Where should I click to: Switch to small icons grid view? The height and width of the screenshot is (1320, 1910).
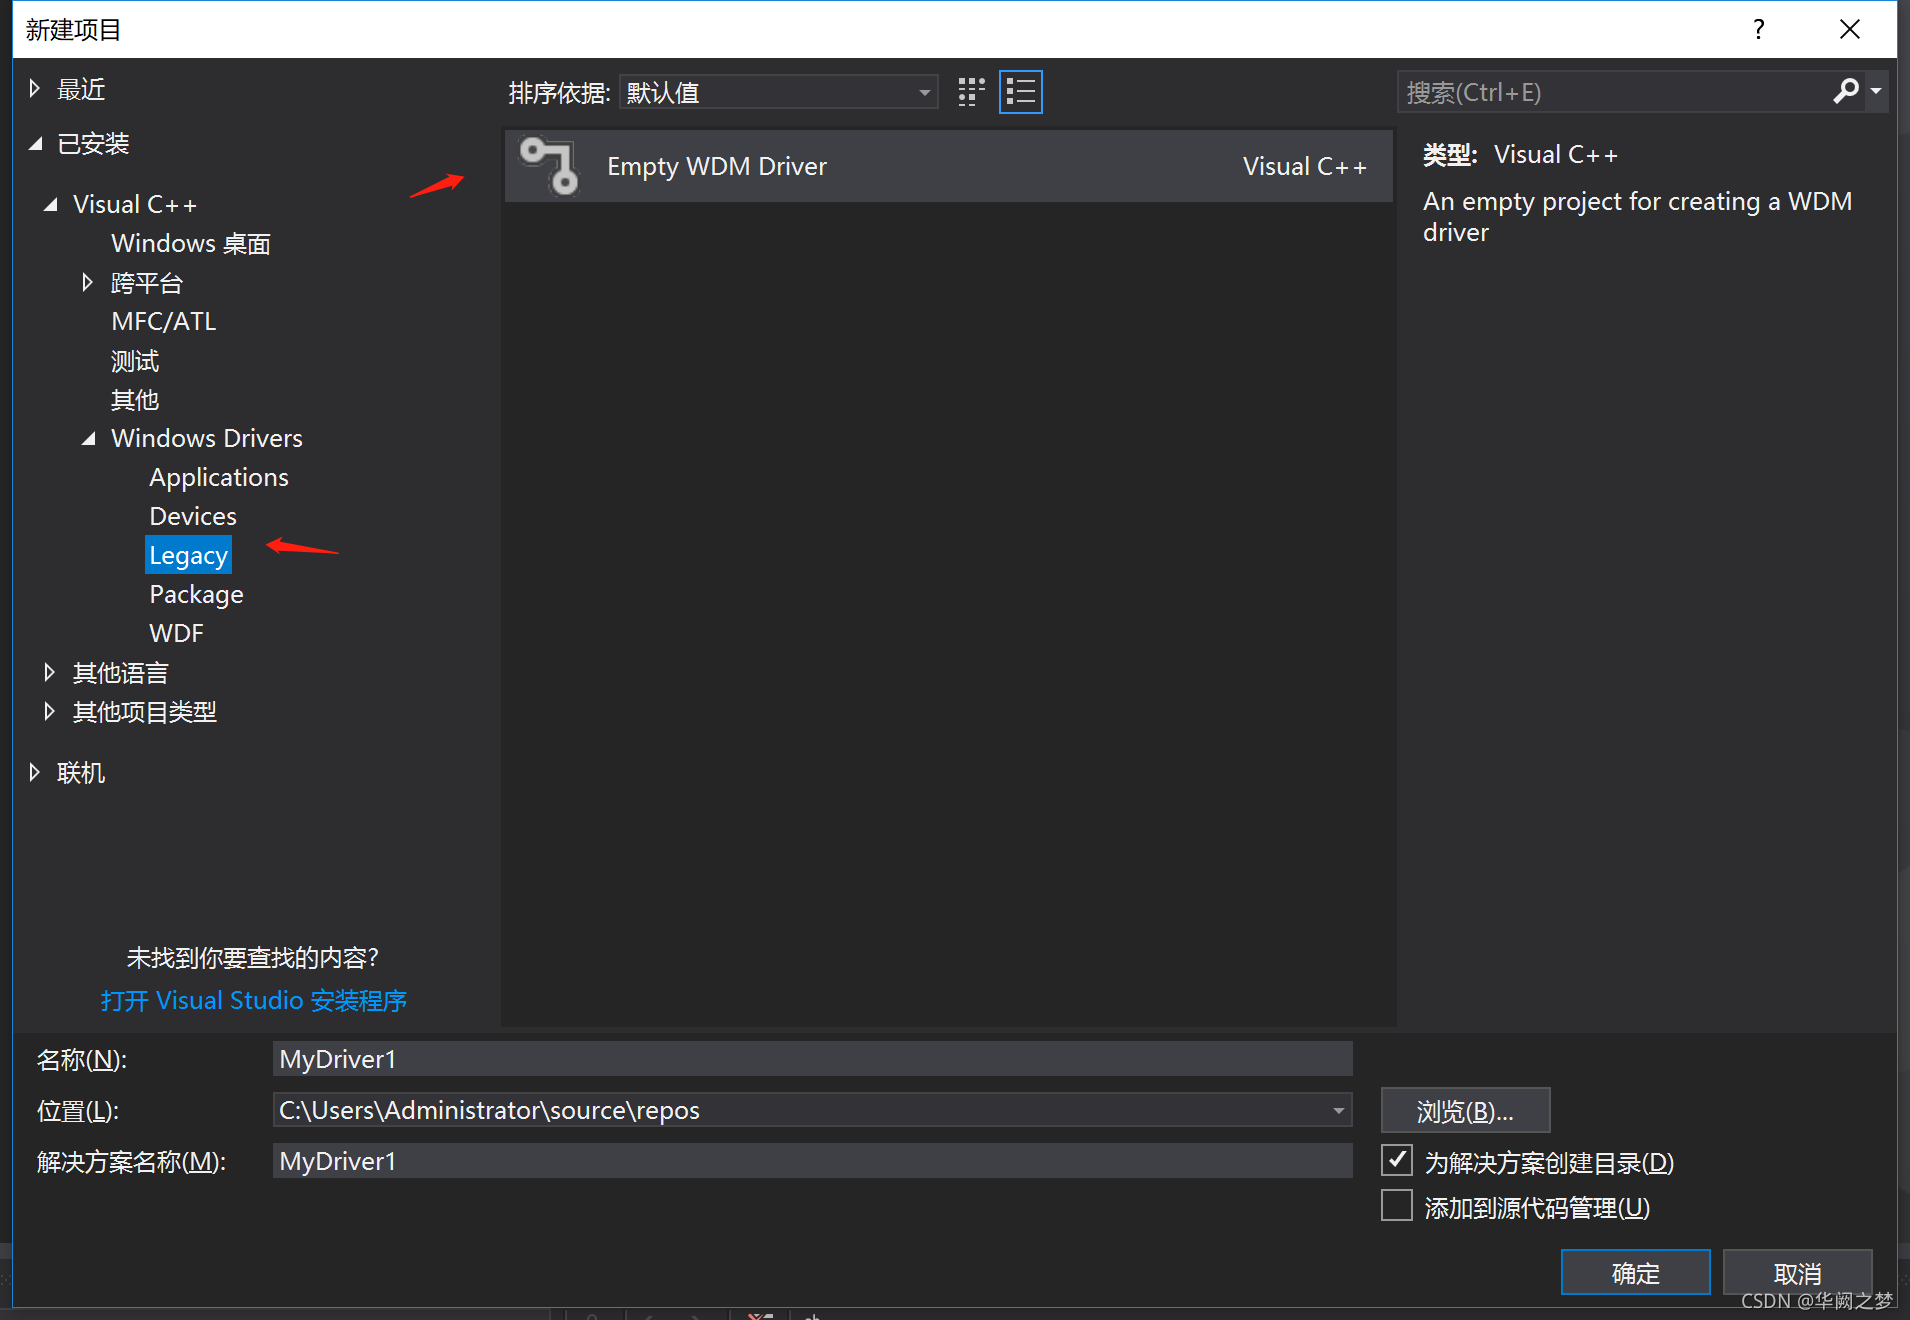(x=971, y=92)
